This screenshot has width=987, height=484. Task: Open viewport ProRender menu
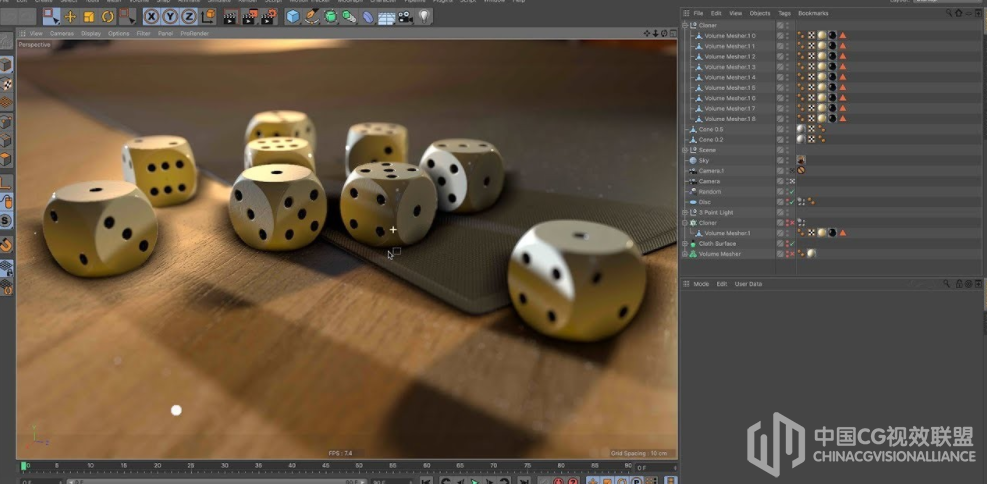pyautogui.click(x=195, y=33)
